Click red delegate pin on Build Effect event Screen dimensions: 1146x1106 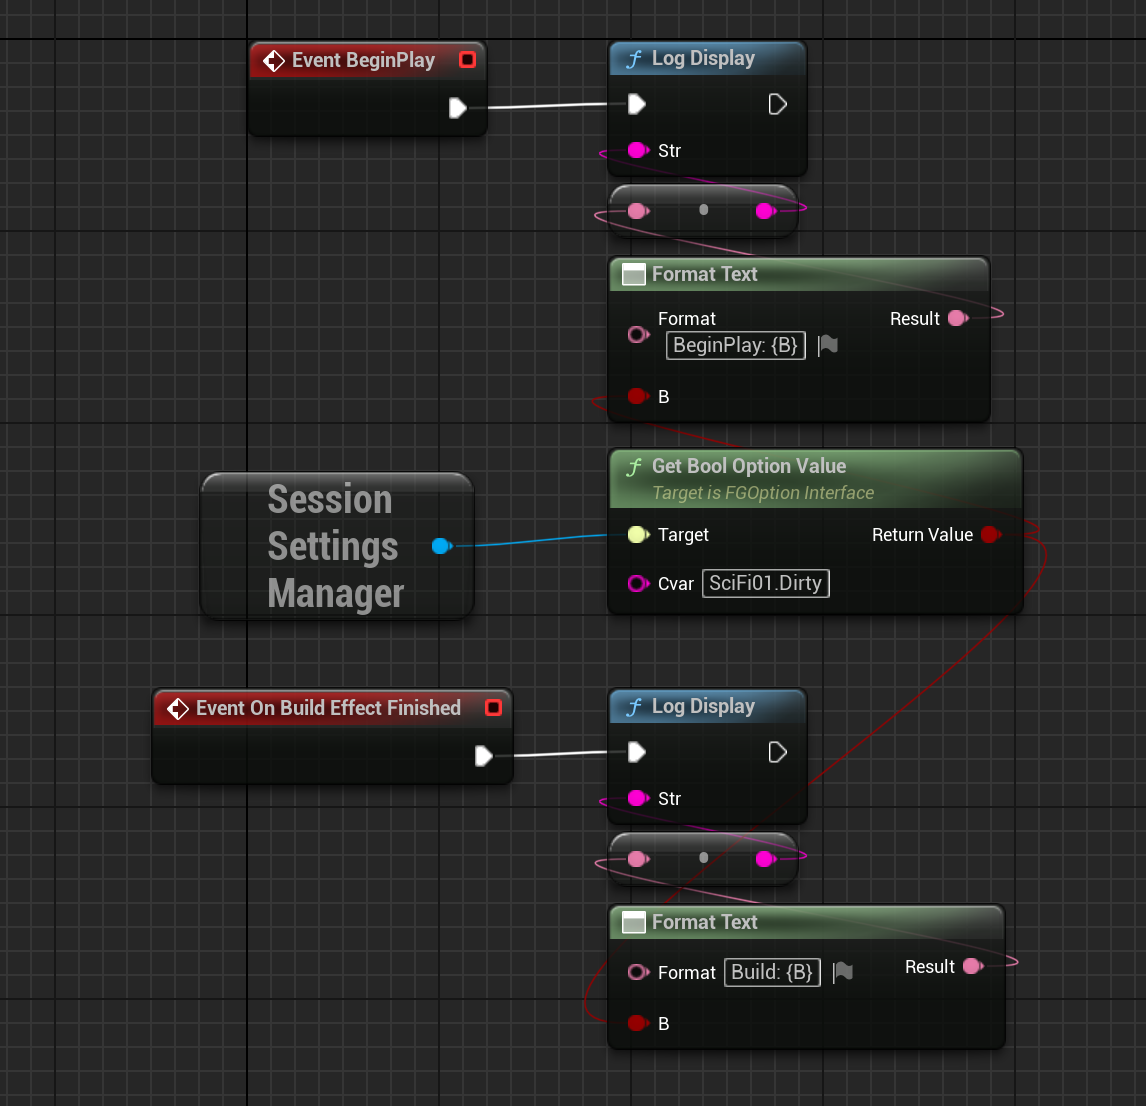click(x=493, y=708)
